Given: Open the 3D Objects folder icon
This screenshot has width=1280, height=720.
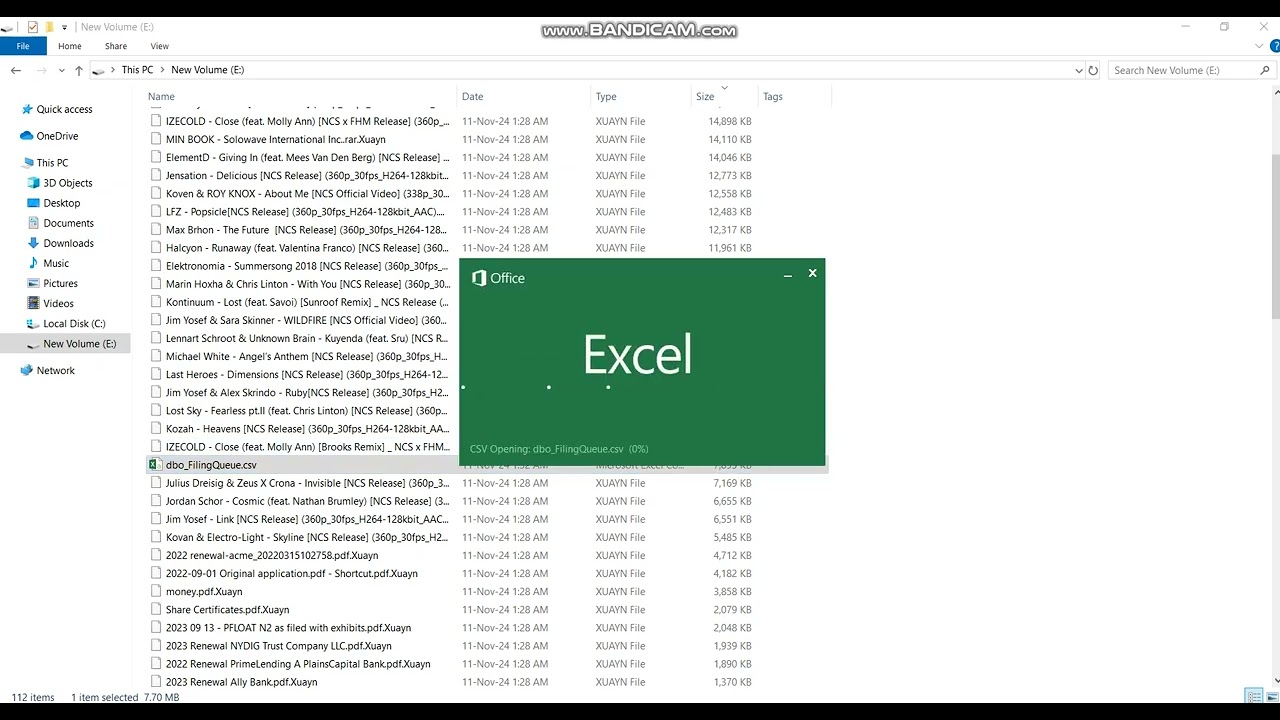Looking at the screenshot, I should coord(33,183).
